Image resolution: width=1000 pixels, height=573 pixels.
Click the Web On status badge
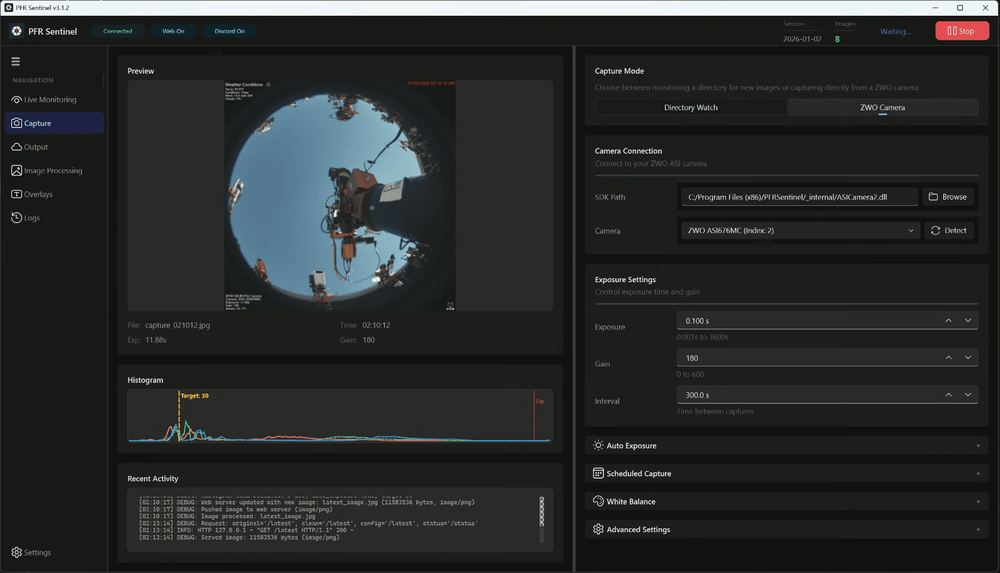pos(173,31)
